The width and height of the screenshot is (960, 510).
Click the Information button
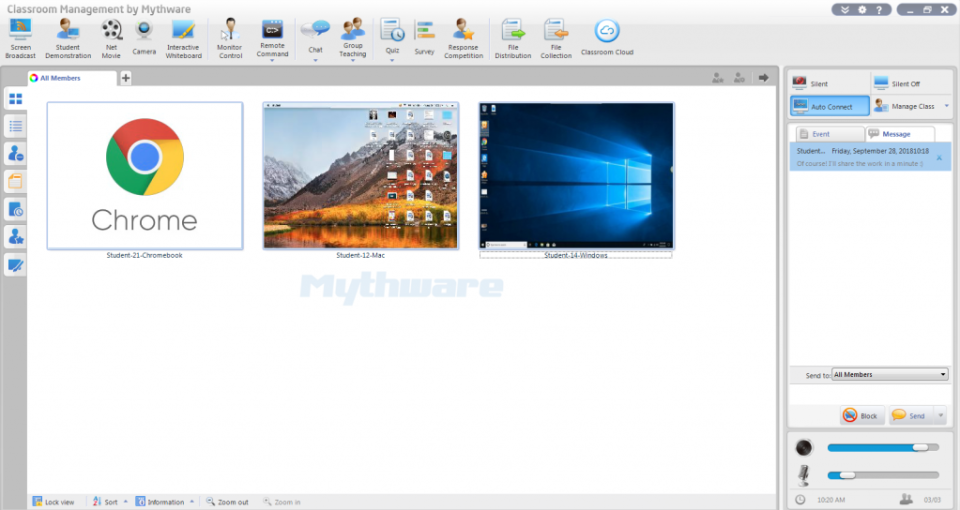point(160,502)
